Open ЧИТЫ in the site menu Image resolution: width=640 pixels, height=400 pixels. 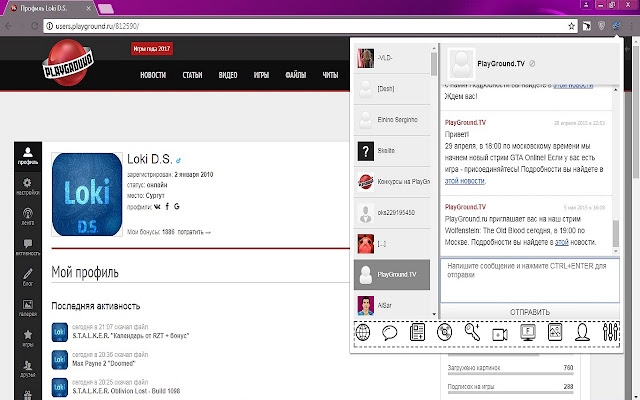pyautogui.click(x=330, y=75)
